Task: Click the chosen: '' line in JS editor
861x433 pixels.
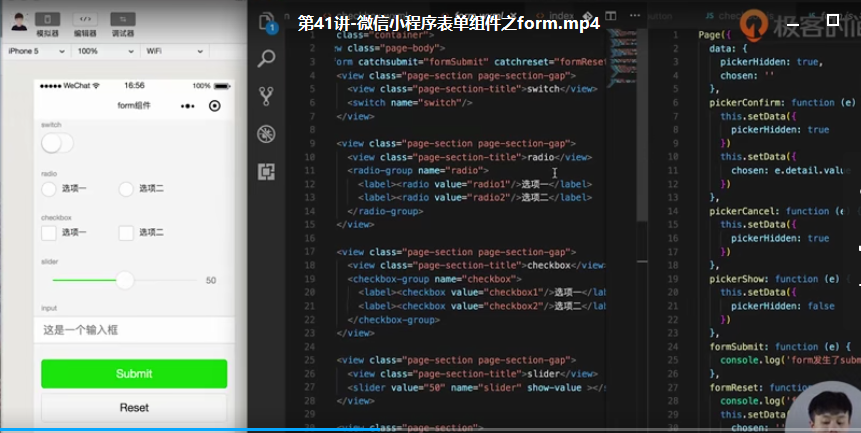Action: pyautogui.click(x=747, y=76)
